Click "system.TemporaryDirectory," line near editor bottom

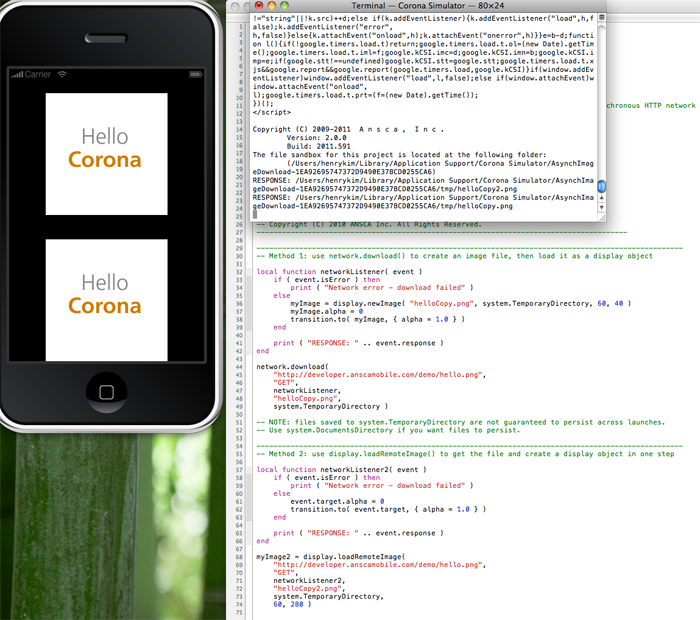click(x=329, y=596)
